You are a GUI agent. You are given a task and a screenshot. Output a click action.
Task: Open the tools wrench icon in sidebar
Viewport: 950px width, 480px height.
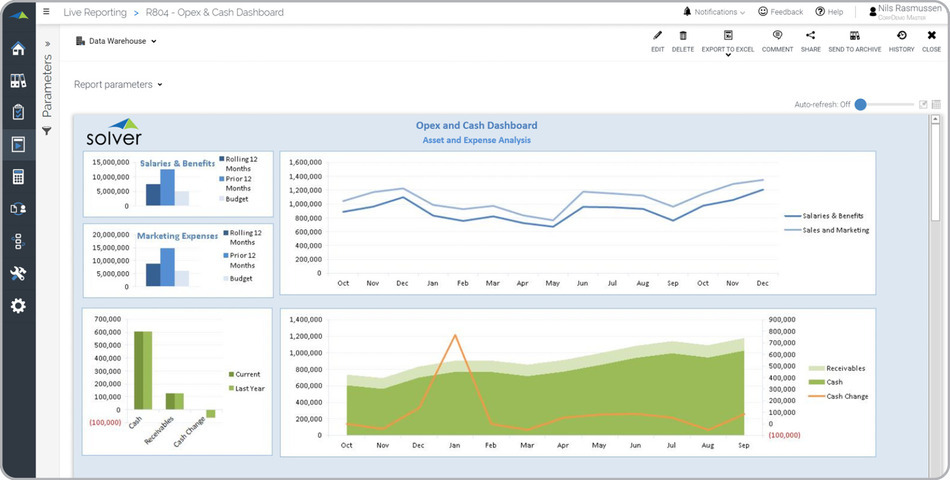pyautogui.click(x=18, y=273)
